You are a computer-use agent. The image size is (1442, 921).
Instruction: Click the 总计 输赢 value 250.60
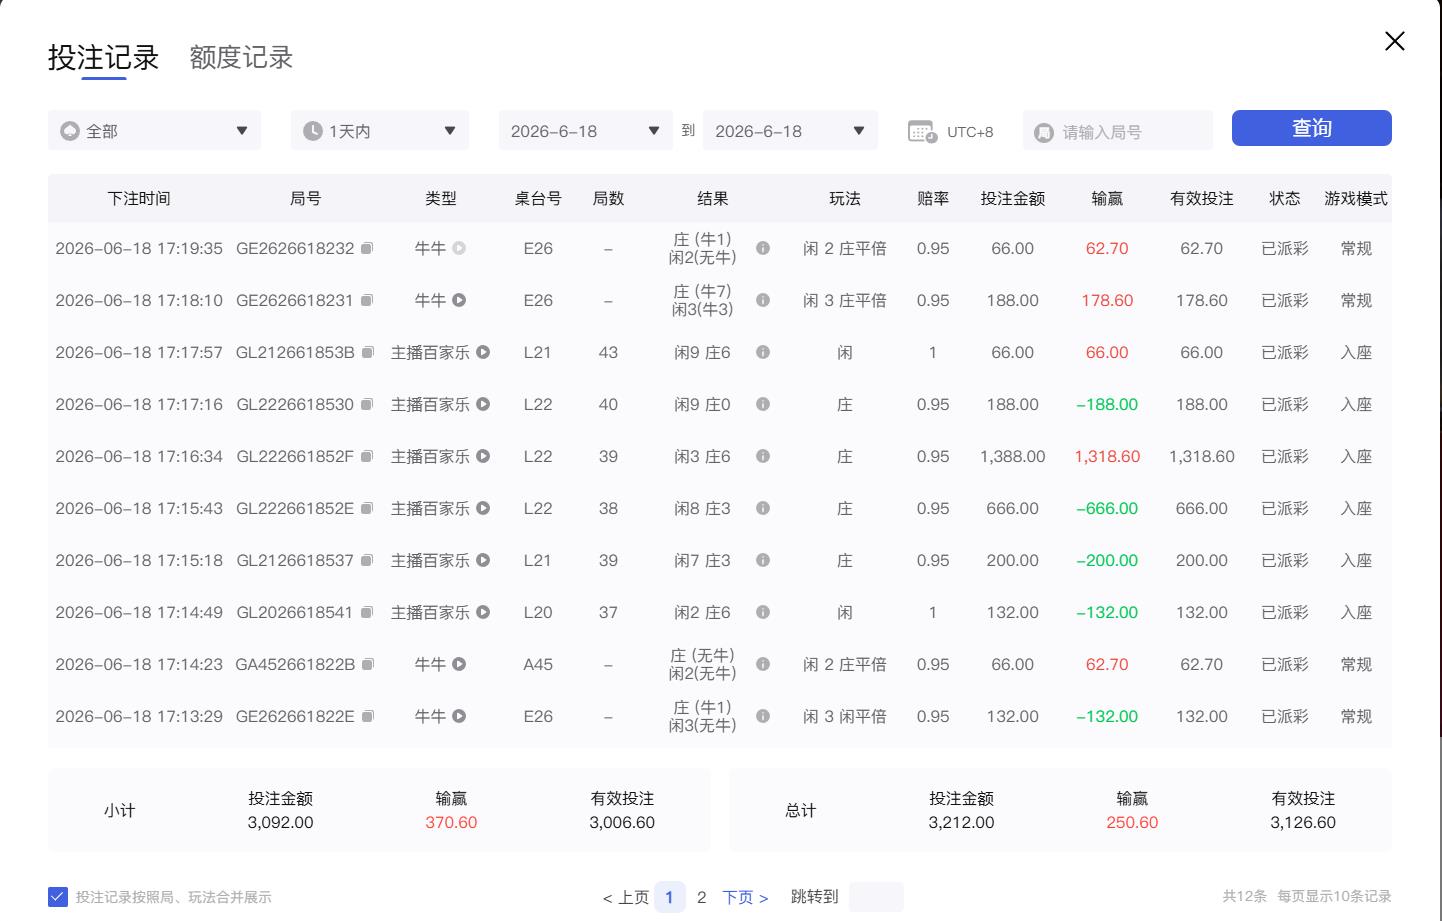pyautogui.click(x=1132, y=822)
